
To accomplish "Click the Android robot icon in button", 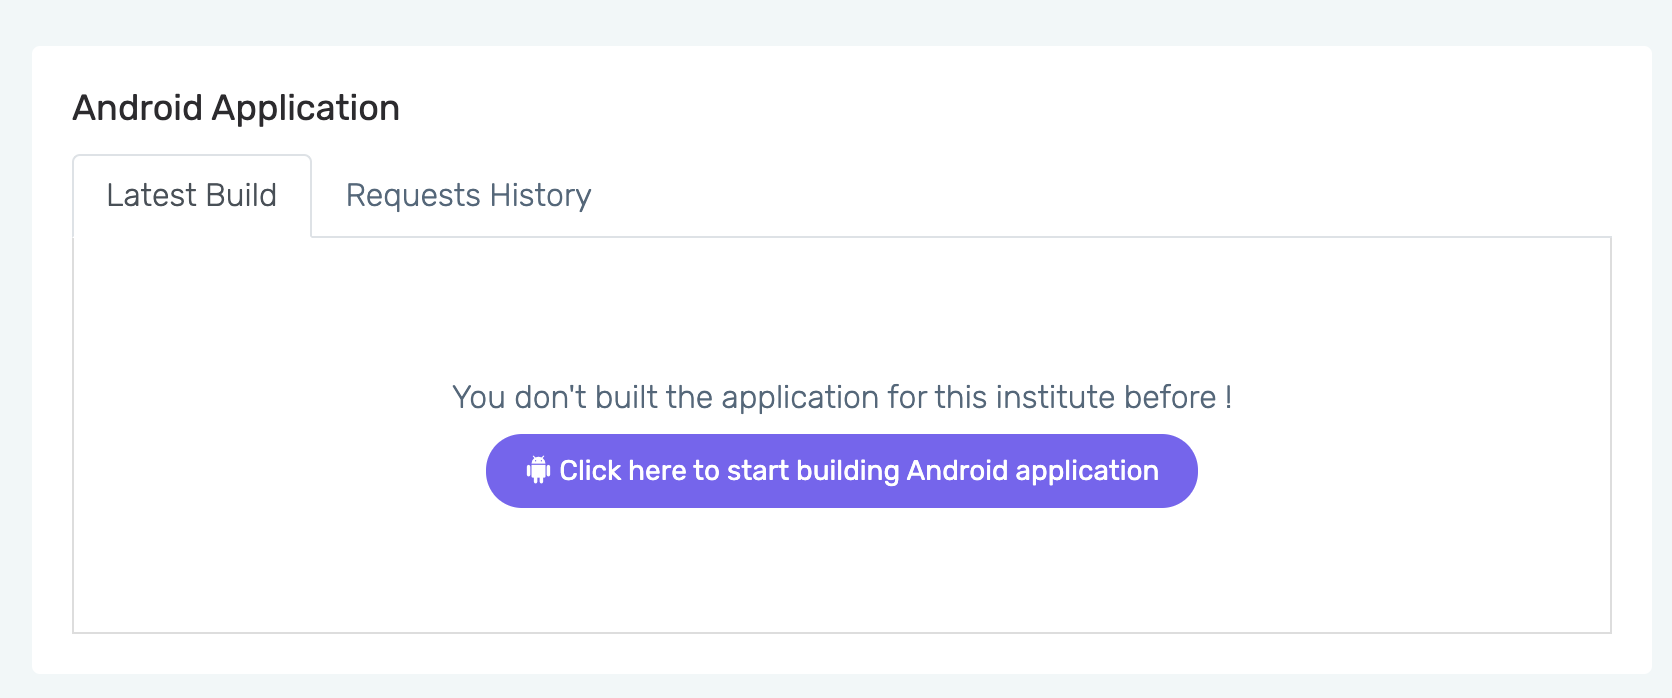I will tap(538, 470).
